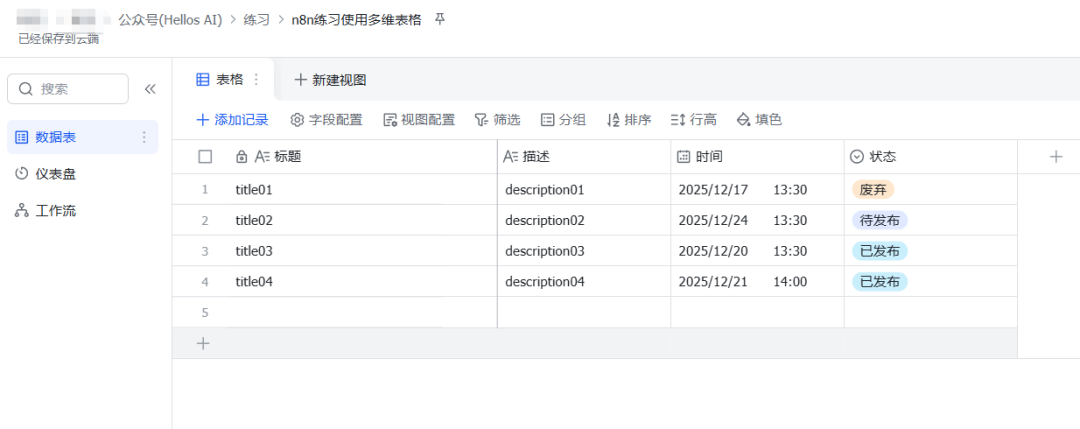Open the 排序 sort options
1080x429 pixels.
click(x=629, y=120)
